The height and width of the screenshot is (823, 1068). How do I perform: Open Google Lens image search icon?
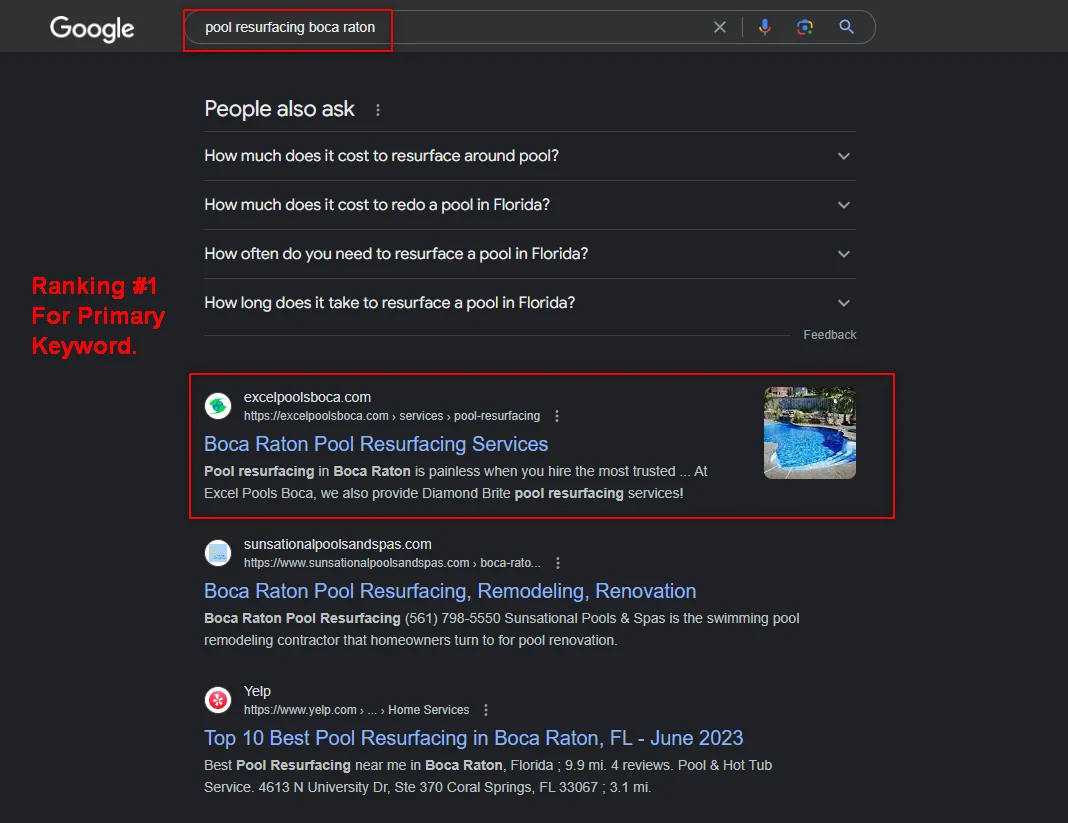point(805,27)
